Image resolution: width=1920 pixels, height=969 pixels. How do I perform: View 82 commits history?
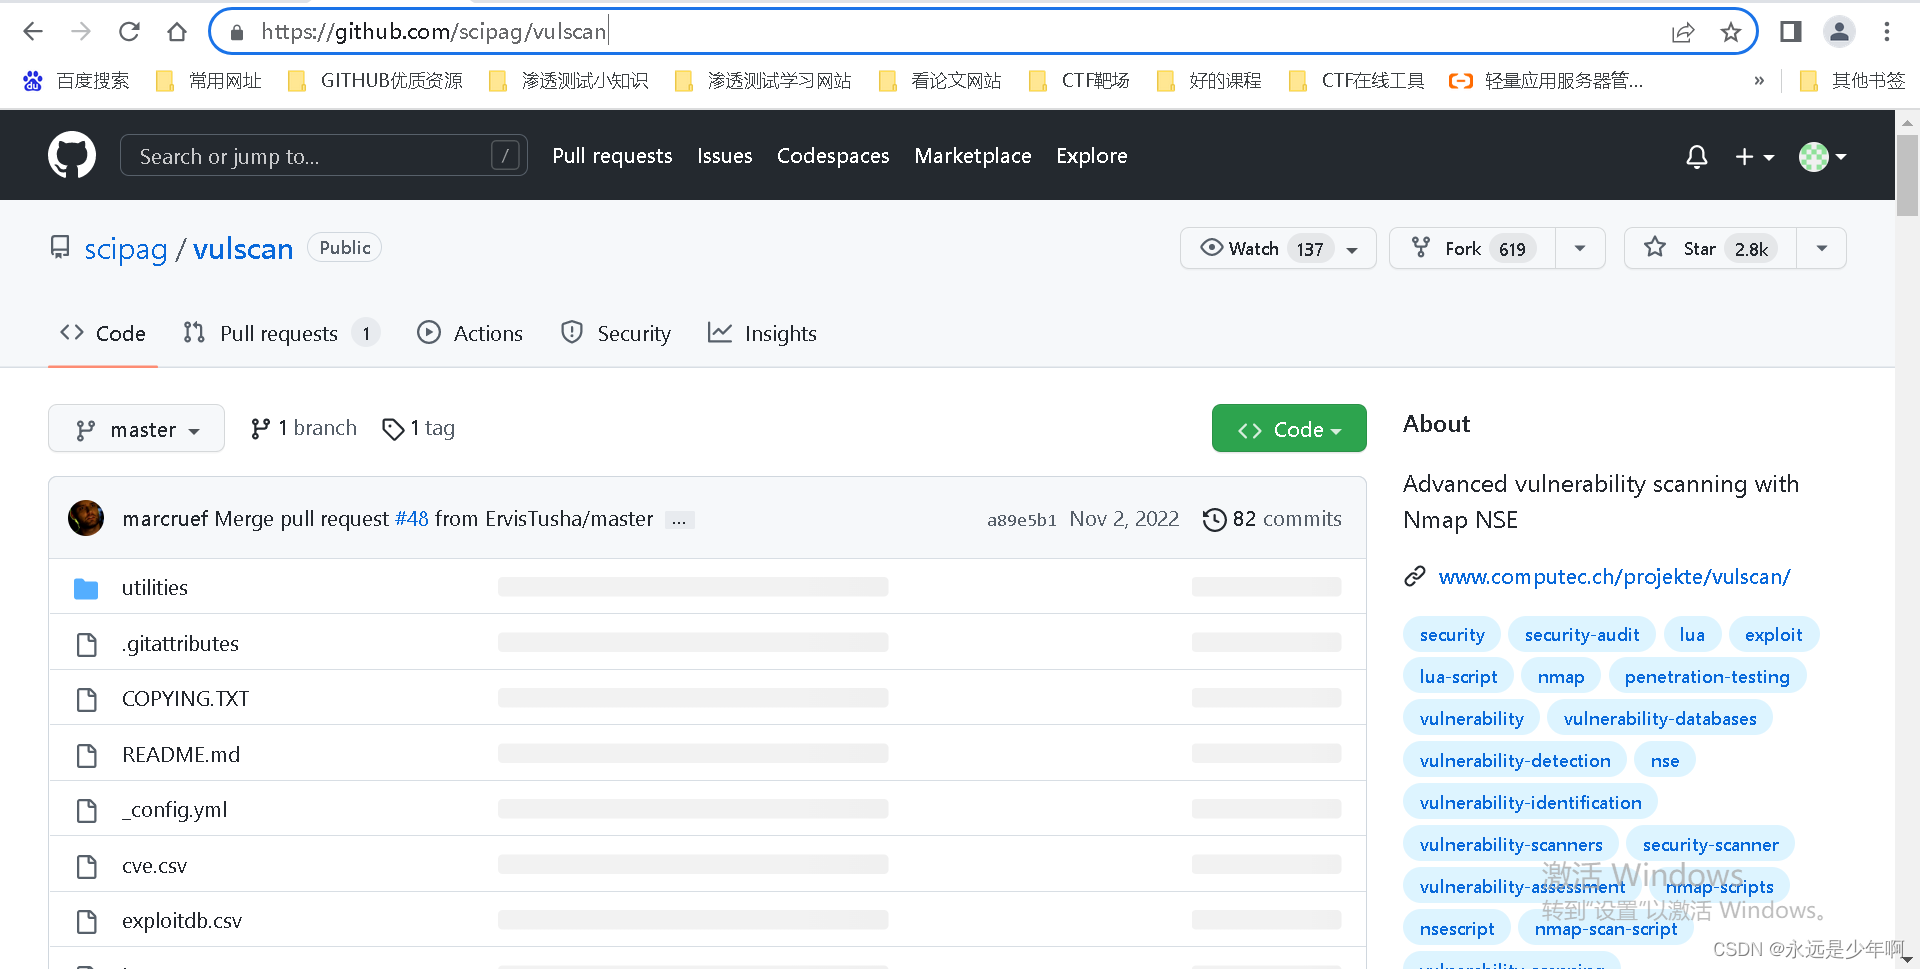point(1272,519)
